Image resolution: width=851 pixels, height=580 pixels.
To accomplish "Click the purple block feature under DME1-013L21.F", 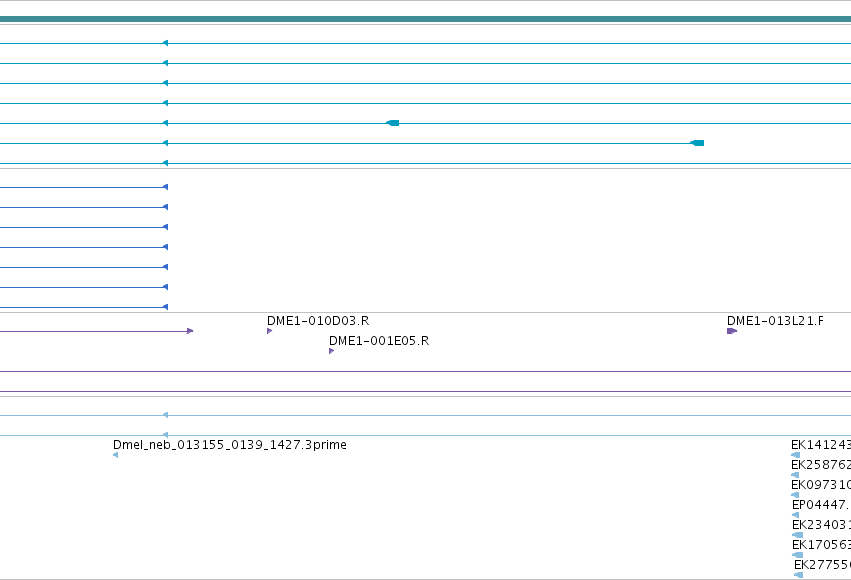I will (732, 331).
